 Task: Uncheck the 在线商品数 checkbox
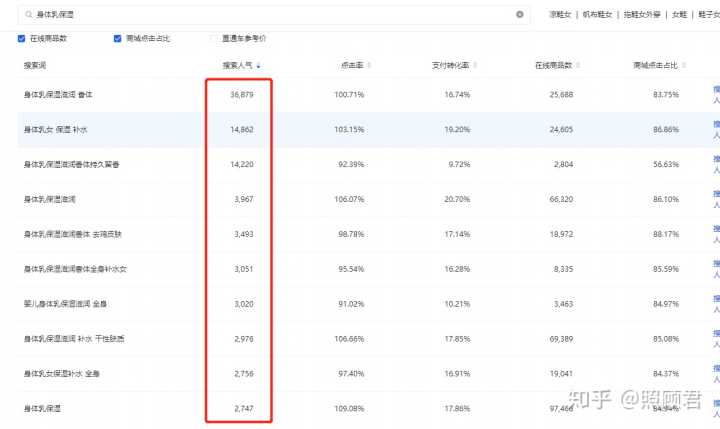pyautogui.click(x=22, y=38)
